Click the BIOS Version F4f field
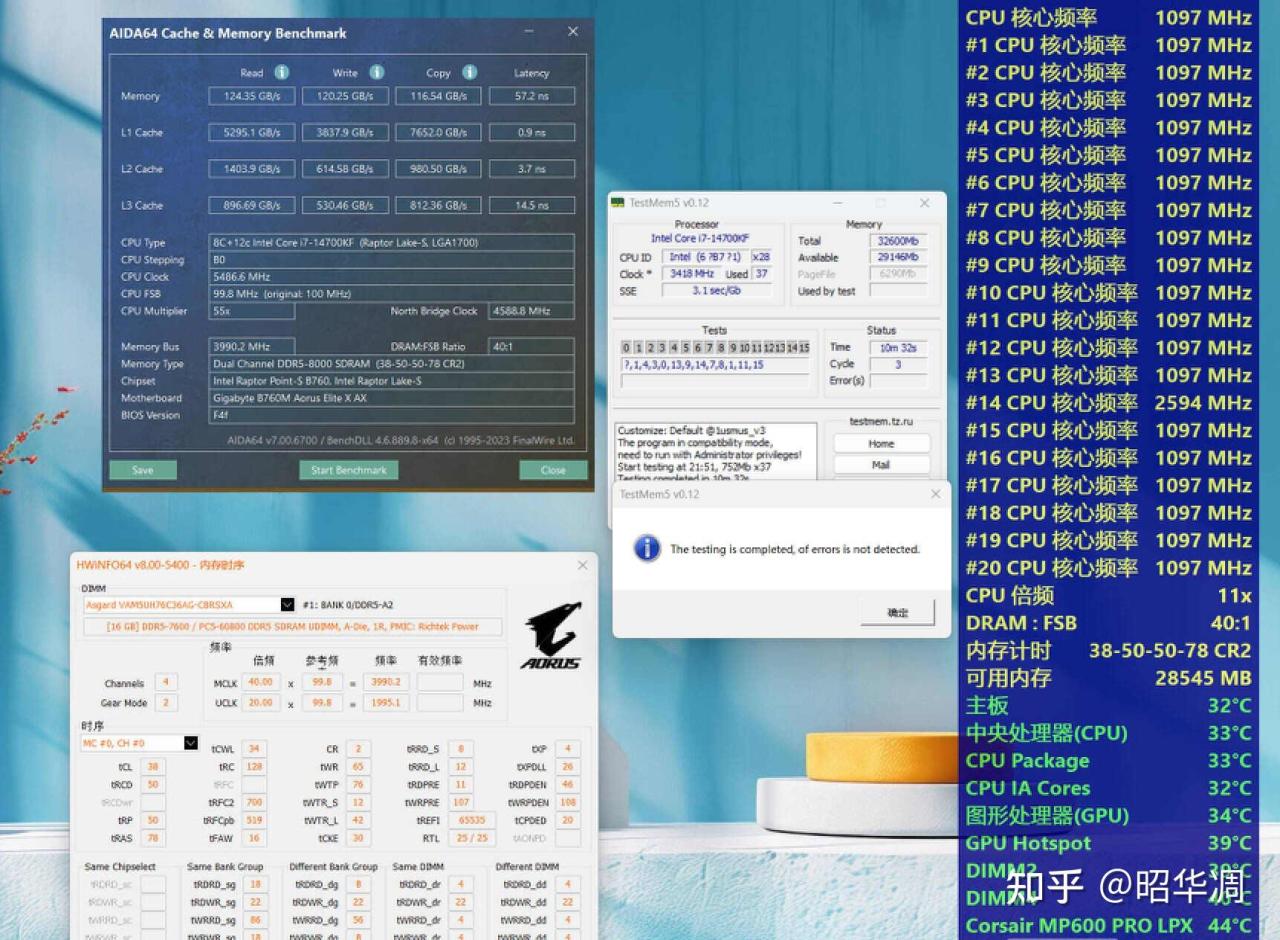 point(392,415)
